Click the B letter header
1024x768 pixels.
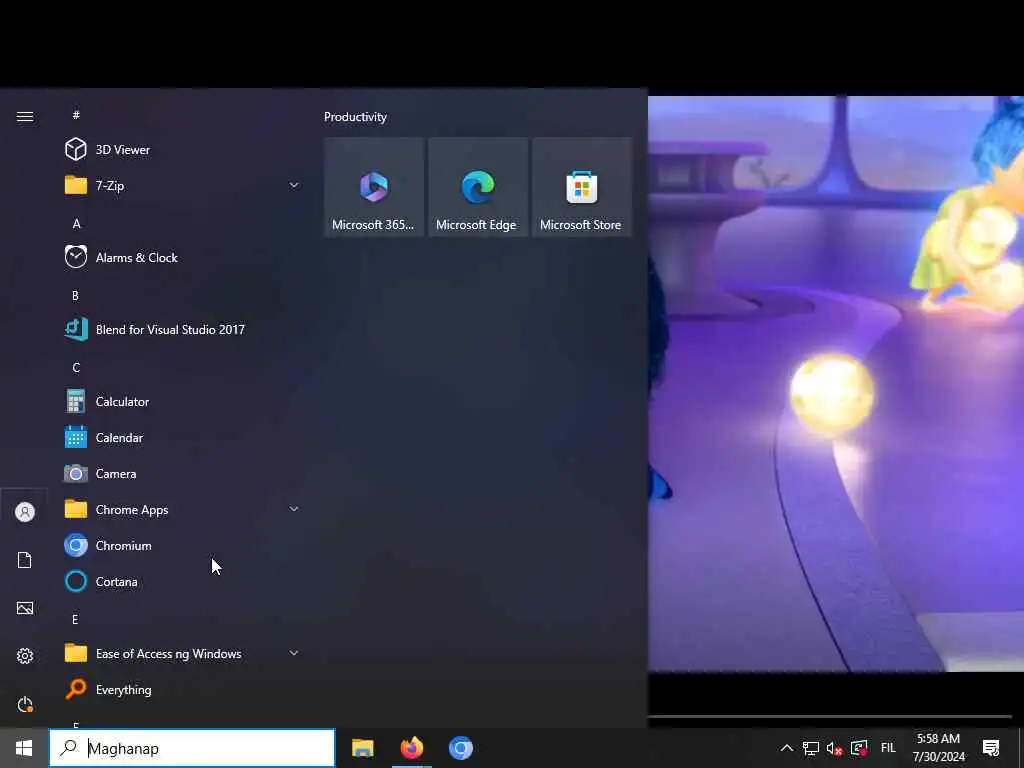click(x=75, y=295)
